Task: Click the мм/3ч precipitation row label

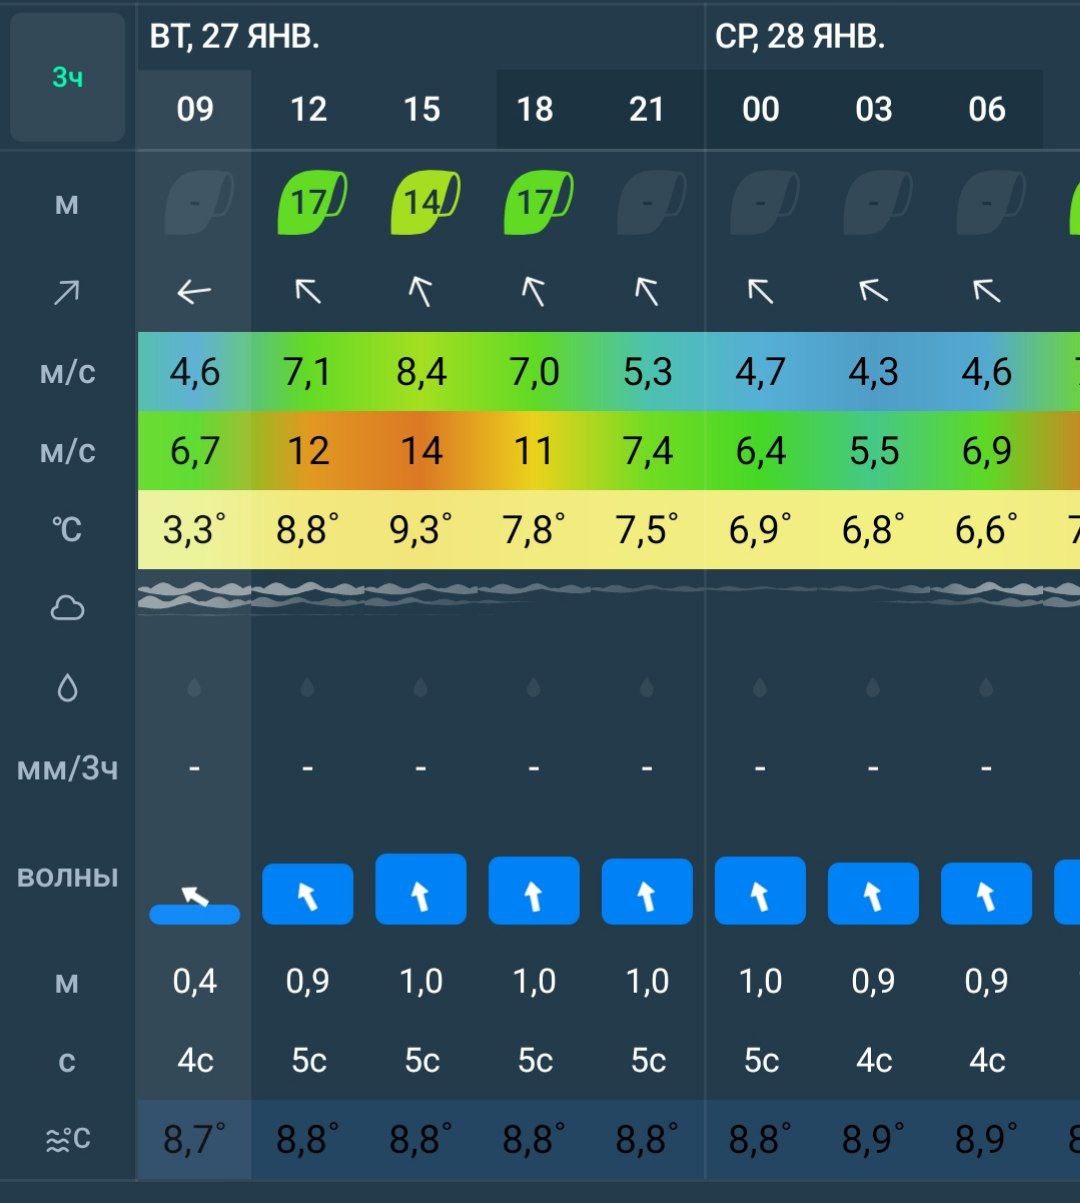Action: coord(67,769)
